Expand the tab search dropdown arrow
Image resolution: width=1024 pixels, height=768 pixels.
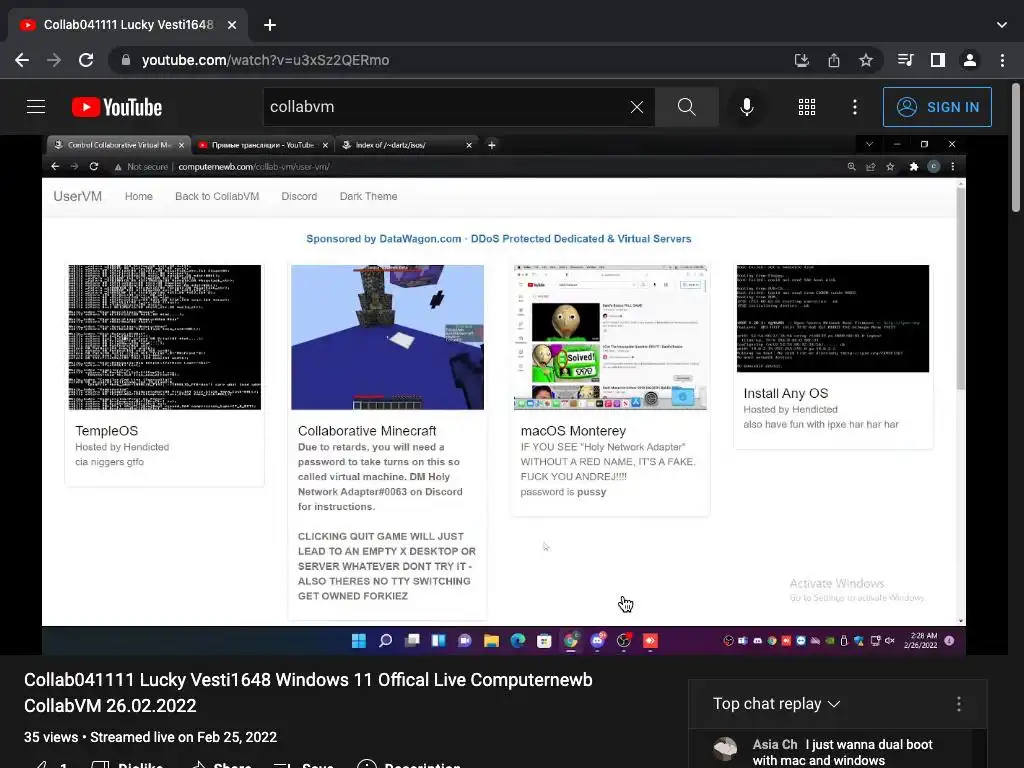click(x=1002, y=25)
